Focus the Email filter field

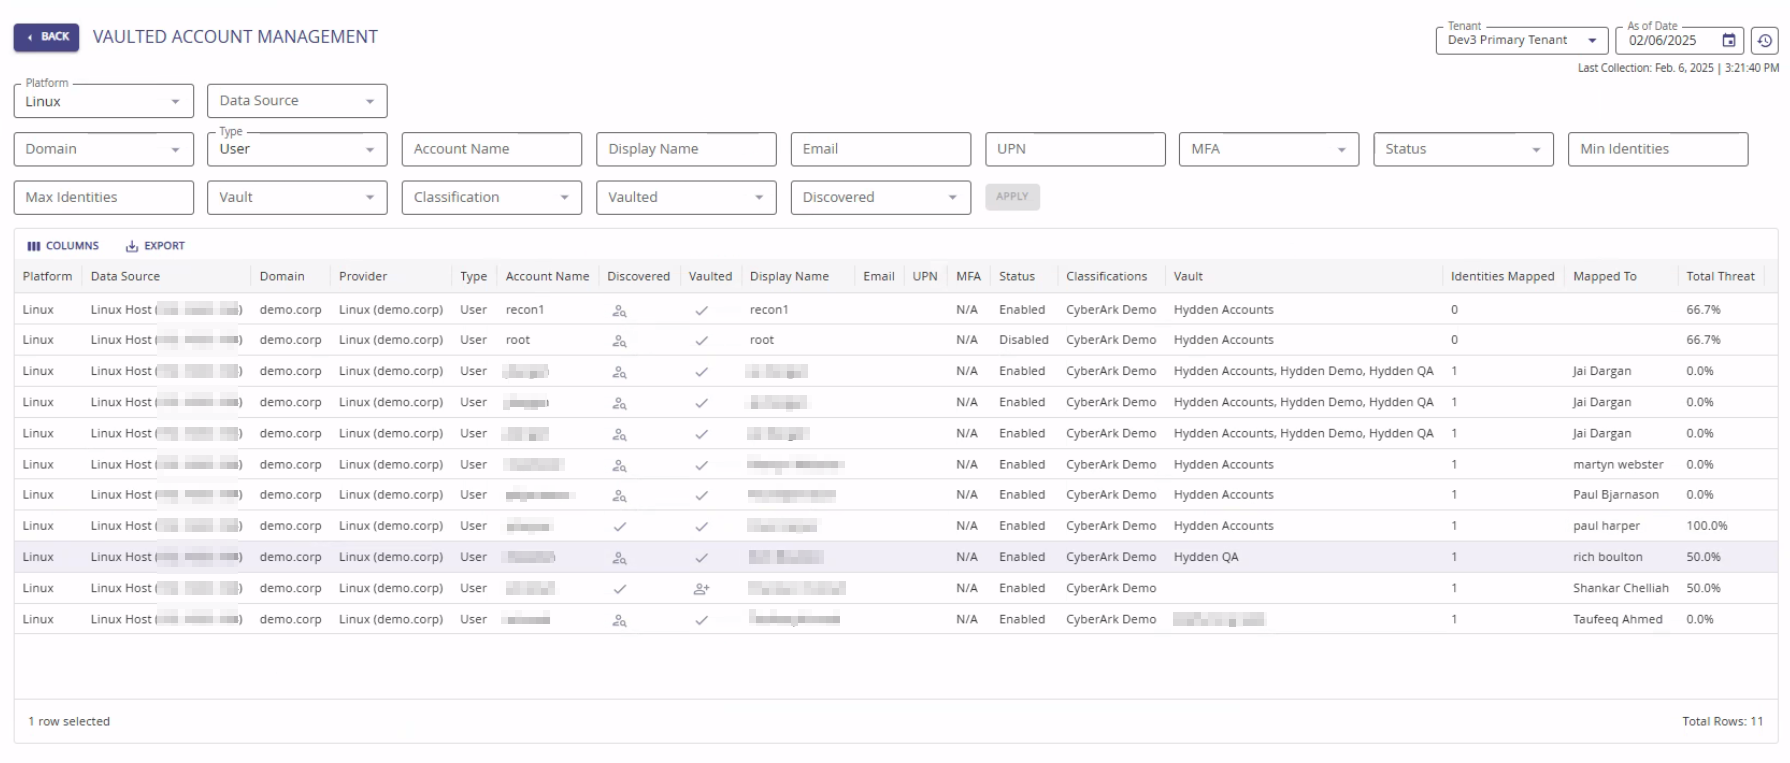(x=880, y=149)
